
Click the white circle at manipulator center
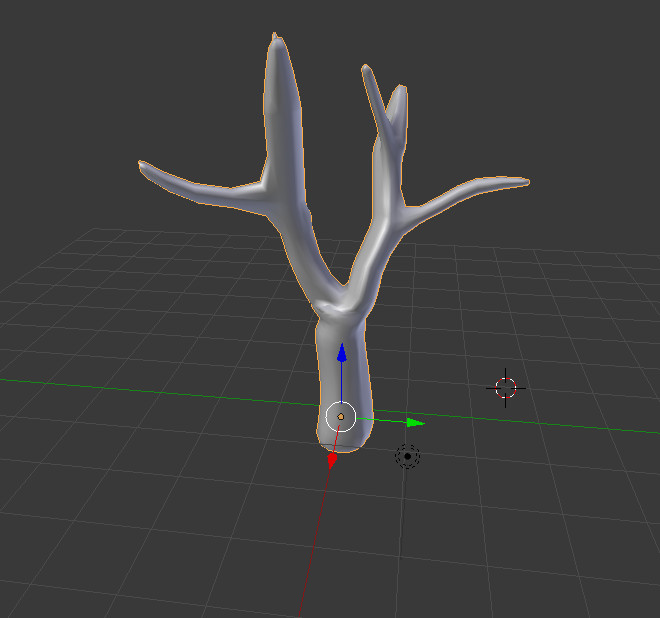pos(341,416)
